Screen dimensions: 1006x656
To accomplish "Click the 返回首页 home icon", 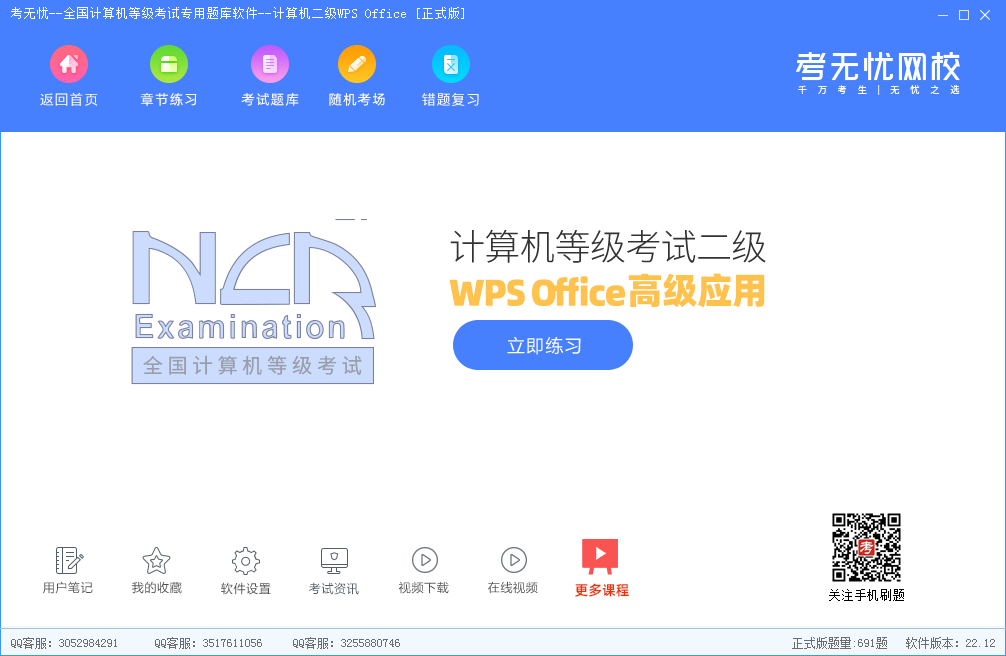I will point(69,66).
